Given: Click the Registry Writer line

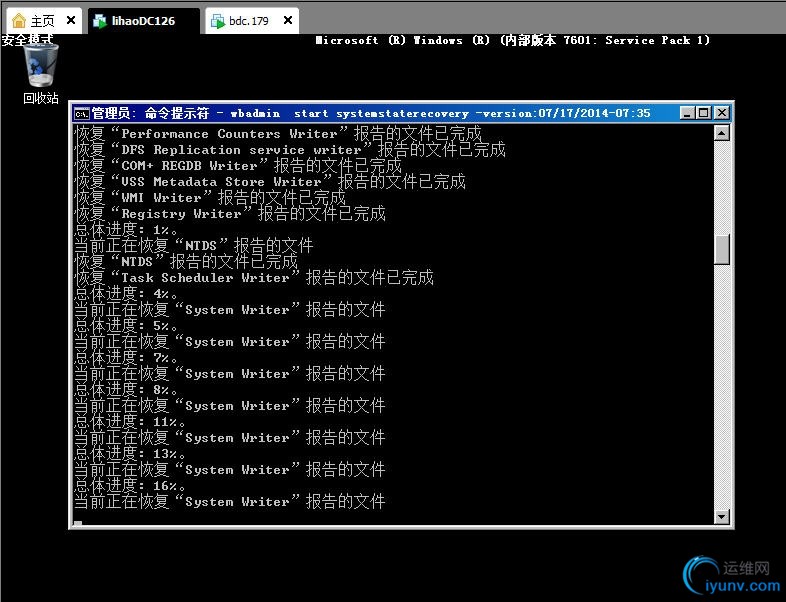Looking at the screenshot, I should click(x=230, y=214).
